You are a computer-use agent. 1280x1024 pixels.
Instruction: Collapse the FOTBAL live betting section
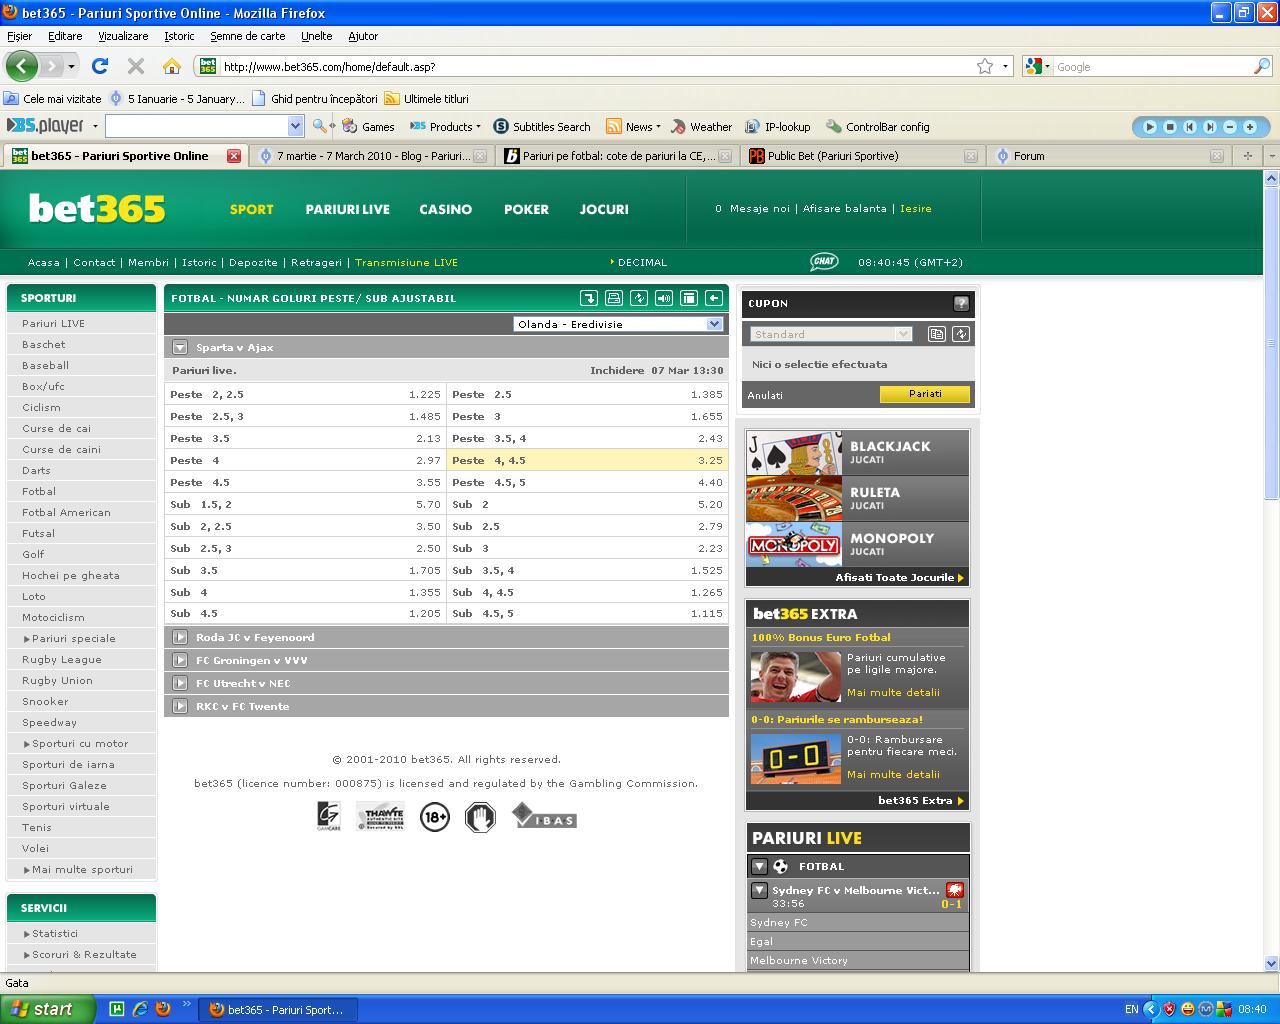(x=759, y=866)
